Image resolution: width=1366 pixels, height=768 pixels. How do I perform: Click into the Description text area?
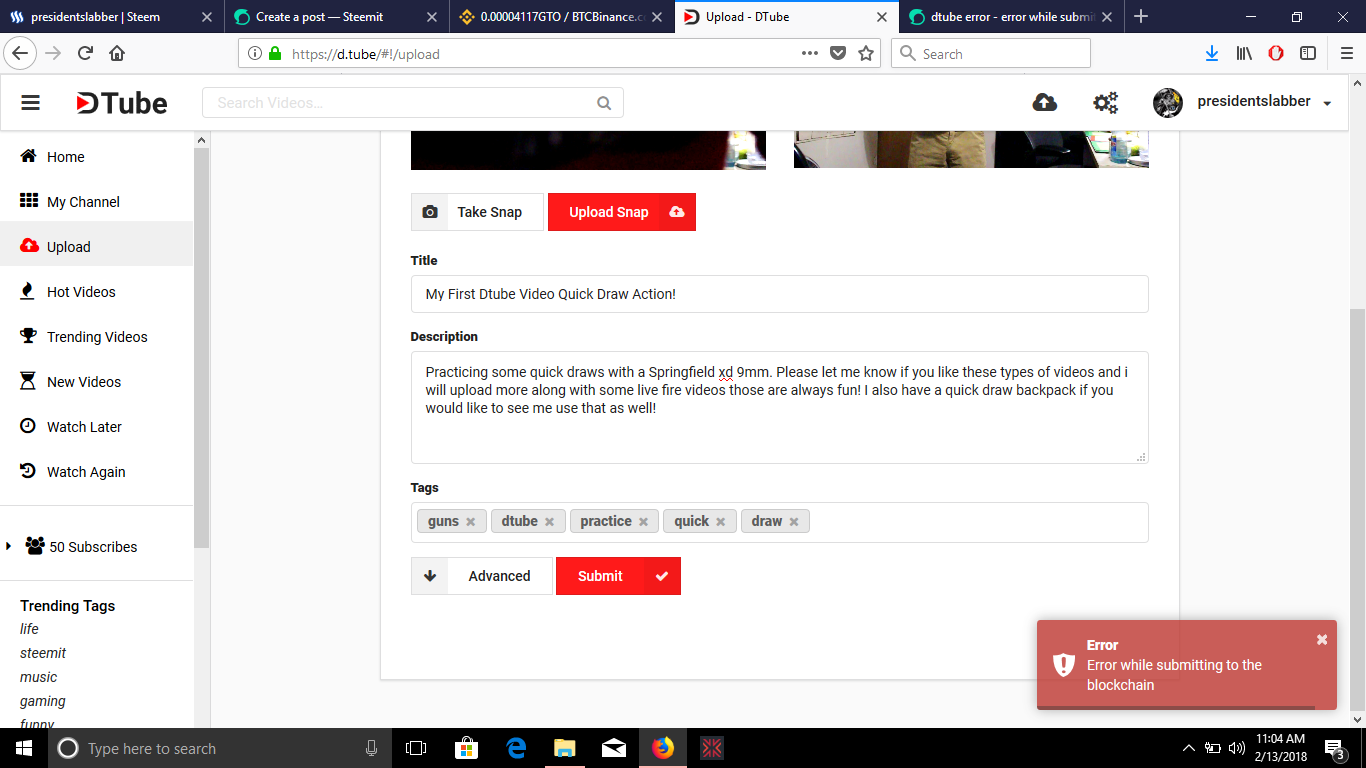click(x=779, y=407)
